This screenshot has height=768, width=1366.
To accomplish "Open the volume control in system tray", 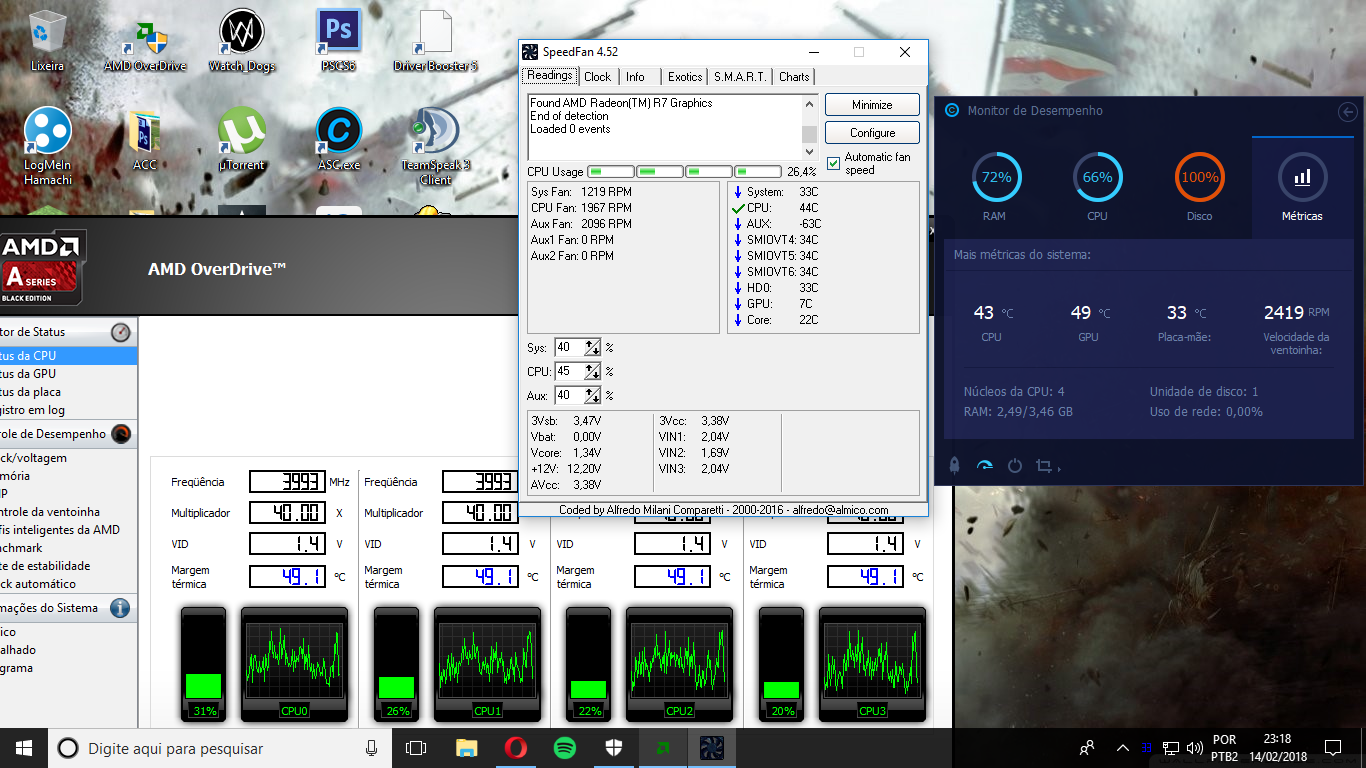I will point(1194,748).
